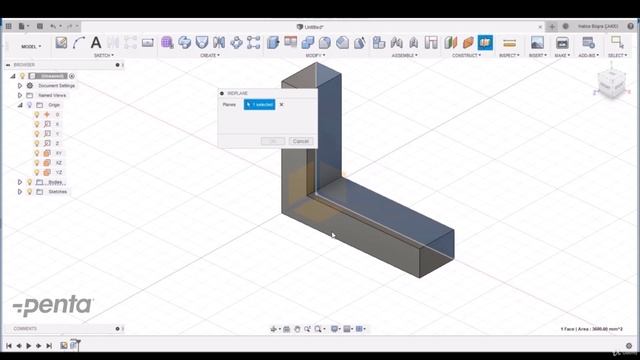The image size is (640, 360).
Task: Click the Make 3D print icon
Action: [x=562, y=42]
